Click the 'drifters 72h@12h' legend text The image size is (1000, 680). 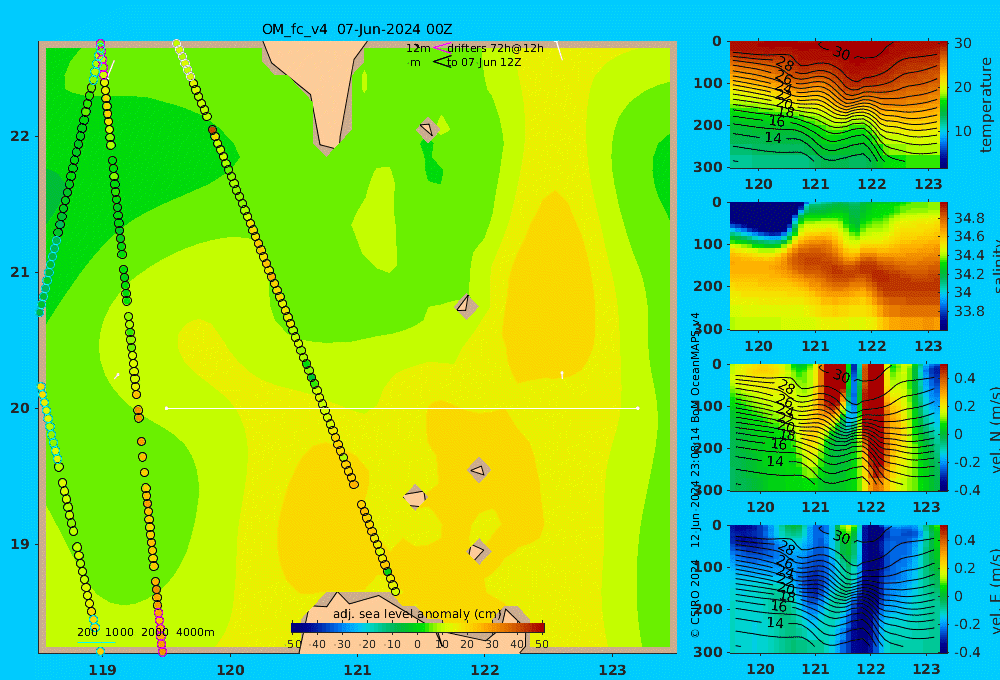click(x=495, y=48)
